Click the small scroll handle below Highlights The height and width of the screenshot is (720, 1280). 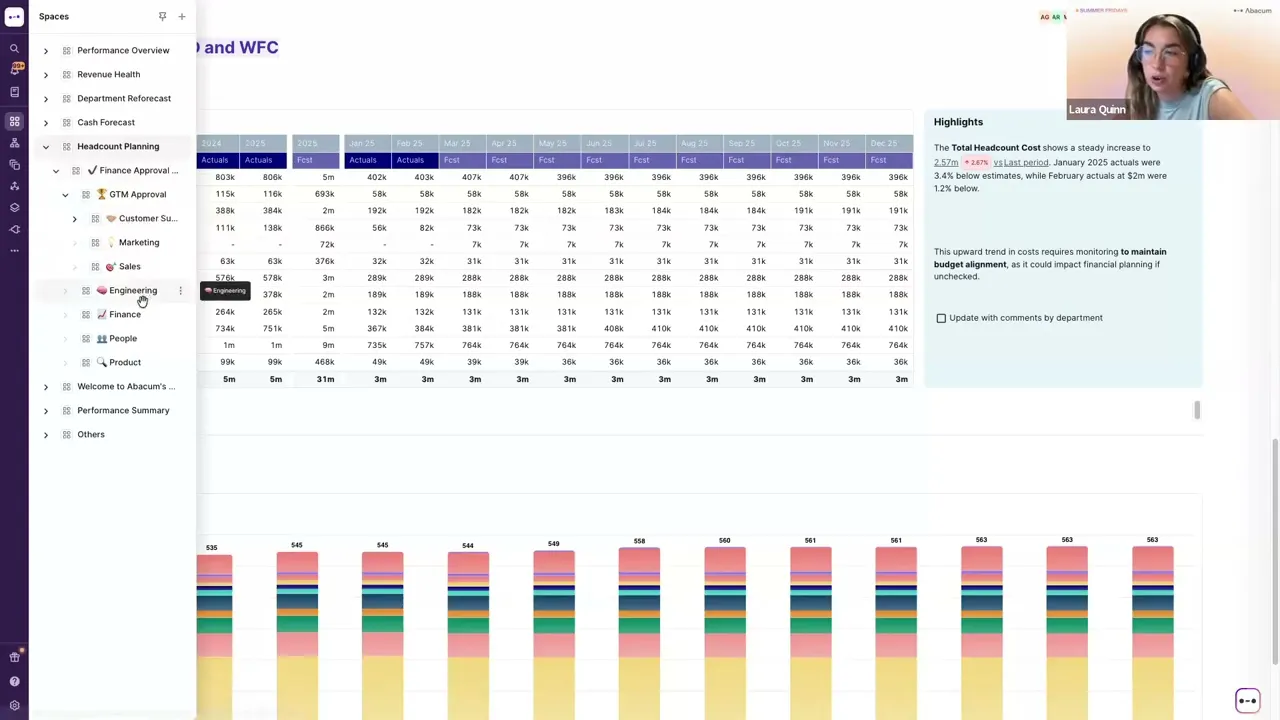pos(1196,410)
